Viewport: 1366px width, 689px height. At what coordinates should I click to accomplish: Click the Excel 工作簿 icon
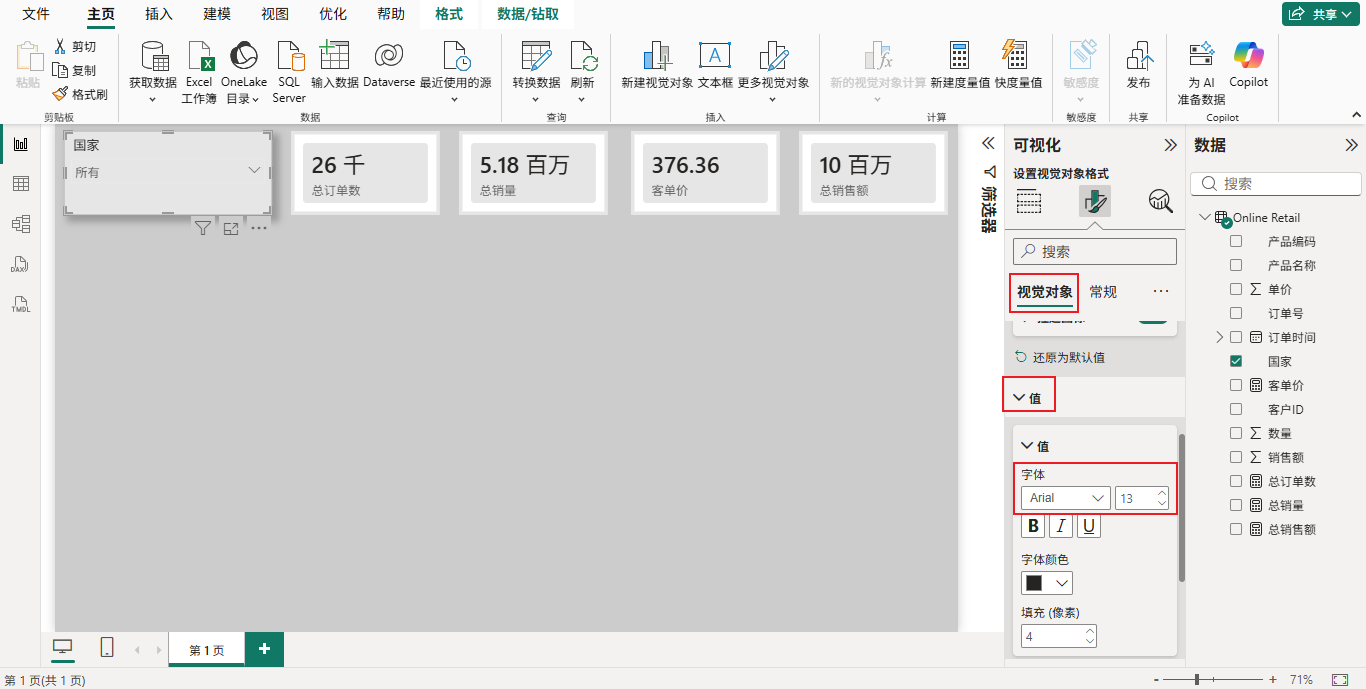click(199, 56)
